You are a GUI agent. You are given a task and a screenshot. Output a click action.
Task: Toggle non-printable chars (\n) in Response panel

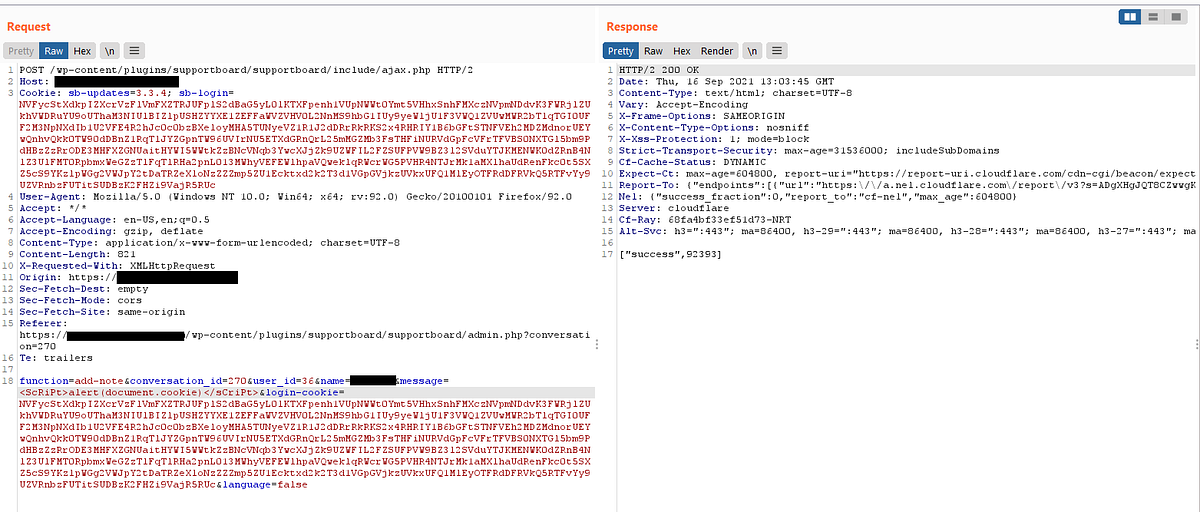pos(752,50)
